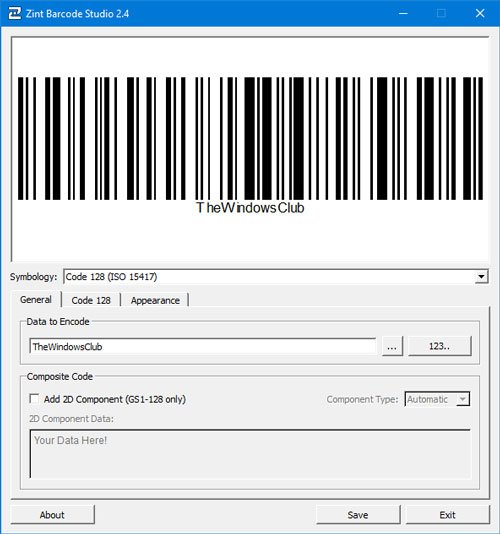This screenshot has height=534, width=500.
Task: Exit the application via Exit button
Action: pos(447,515)
